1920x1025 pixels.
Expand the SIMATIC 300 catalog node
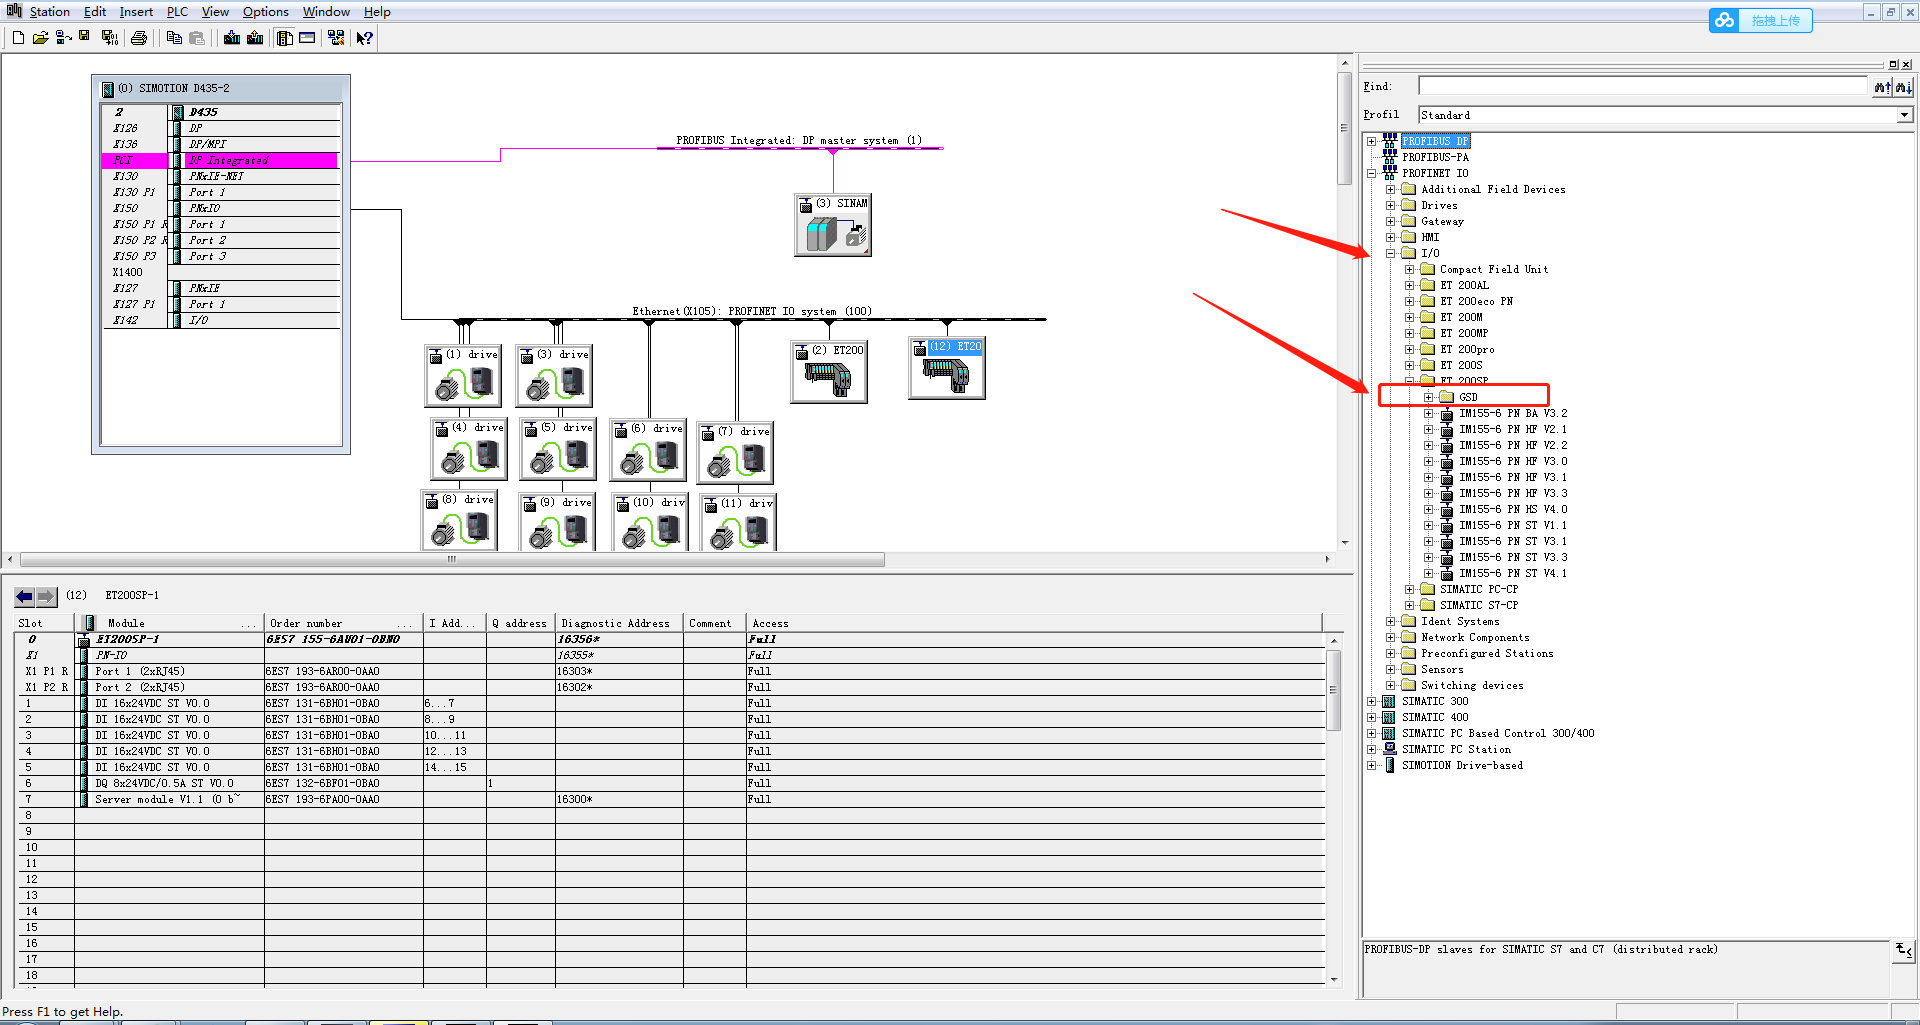click(1372, 701)
